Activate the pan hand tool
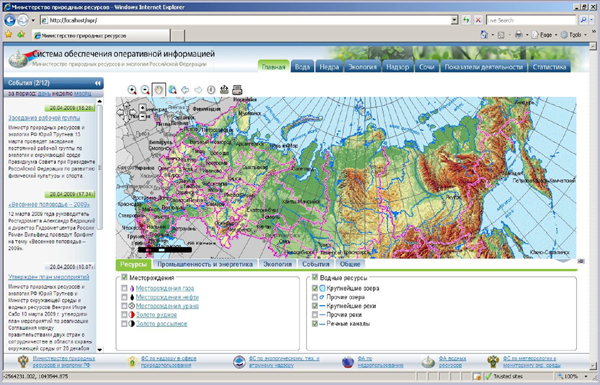 (x=159, y=90)
